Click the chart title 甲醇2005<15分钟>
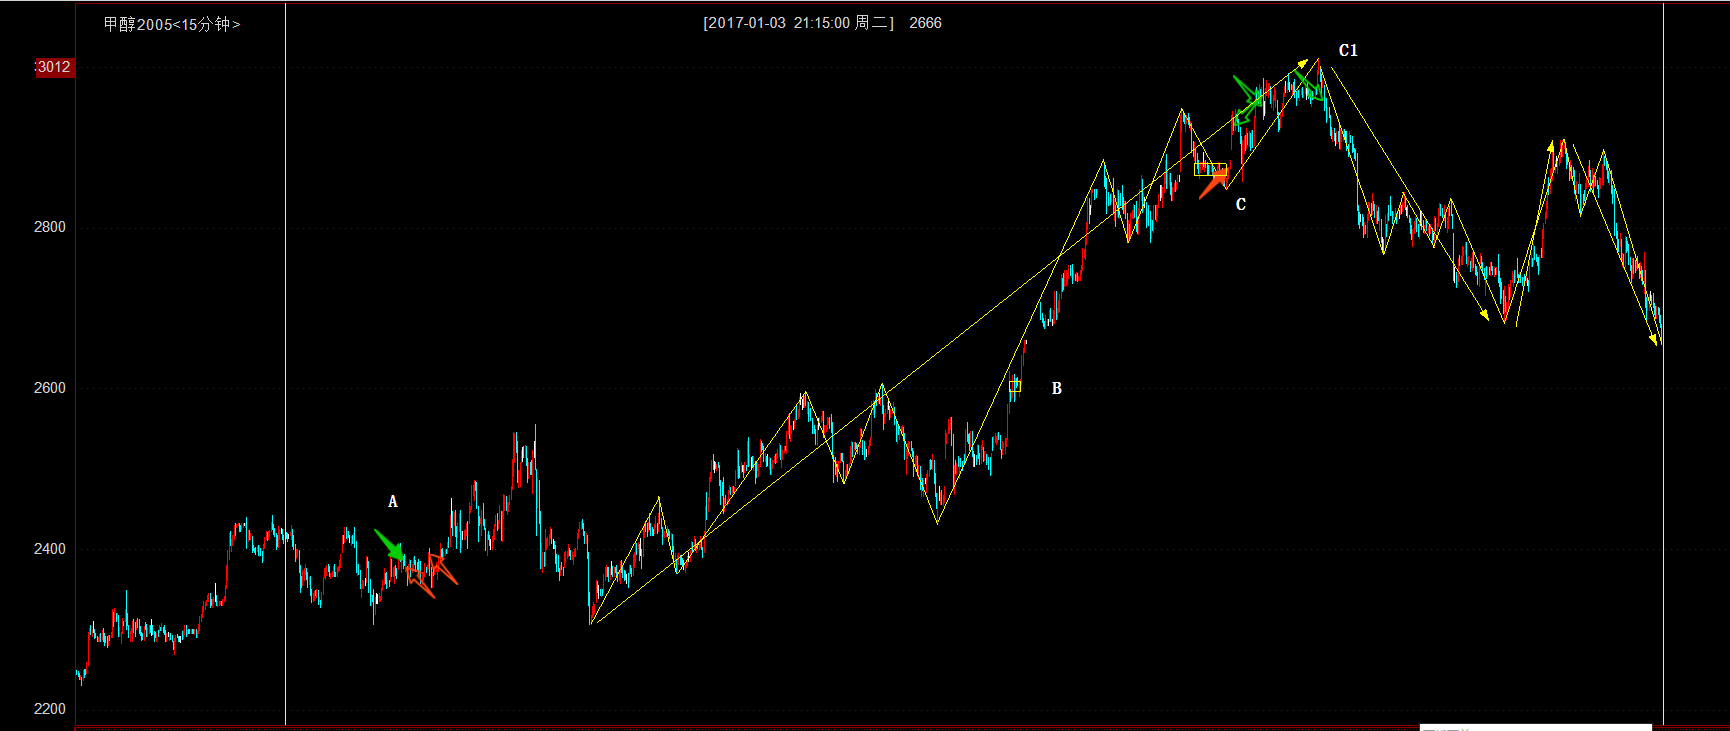This screenshot has height=731, width=1730. point(172,24)
